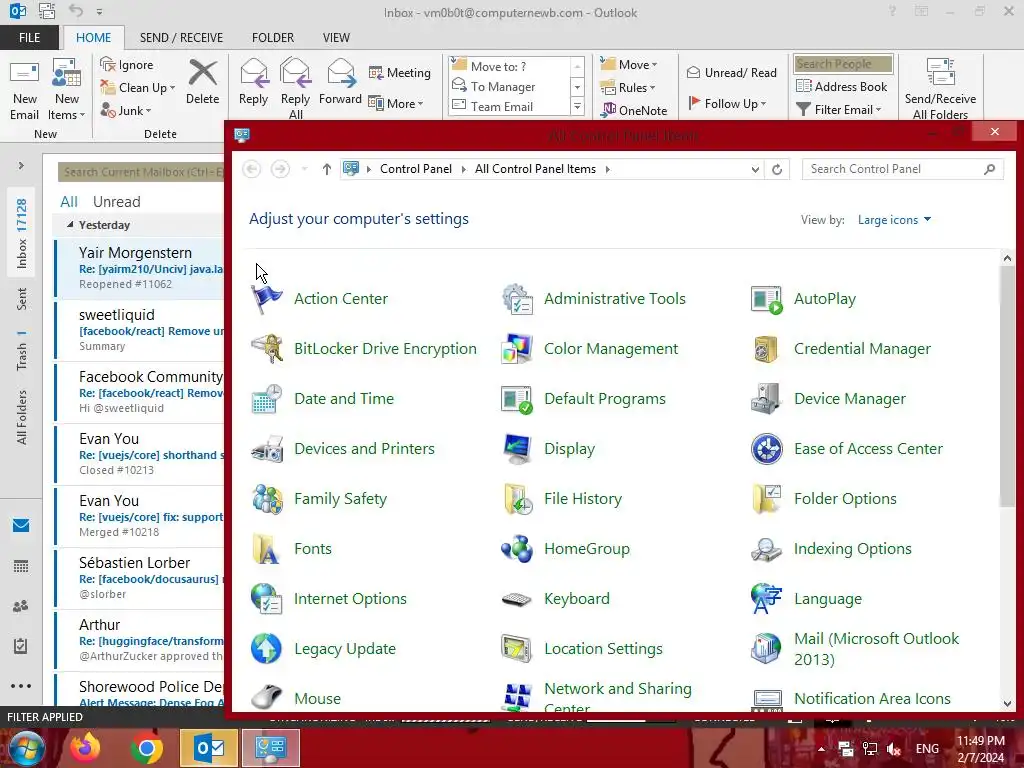Open File History

point(562,499)
